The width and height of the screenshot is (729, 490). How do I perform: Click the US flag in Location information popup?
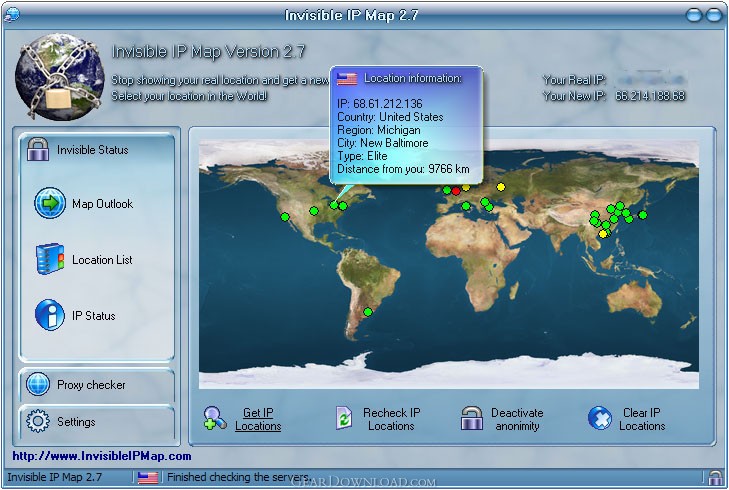coord(347,79)
